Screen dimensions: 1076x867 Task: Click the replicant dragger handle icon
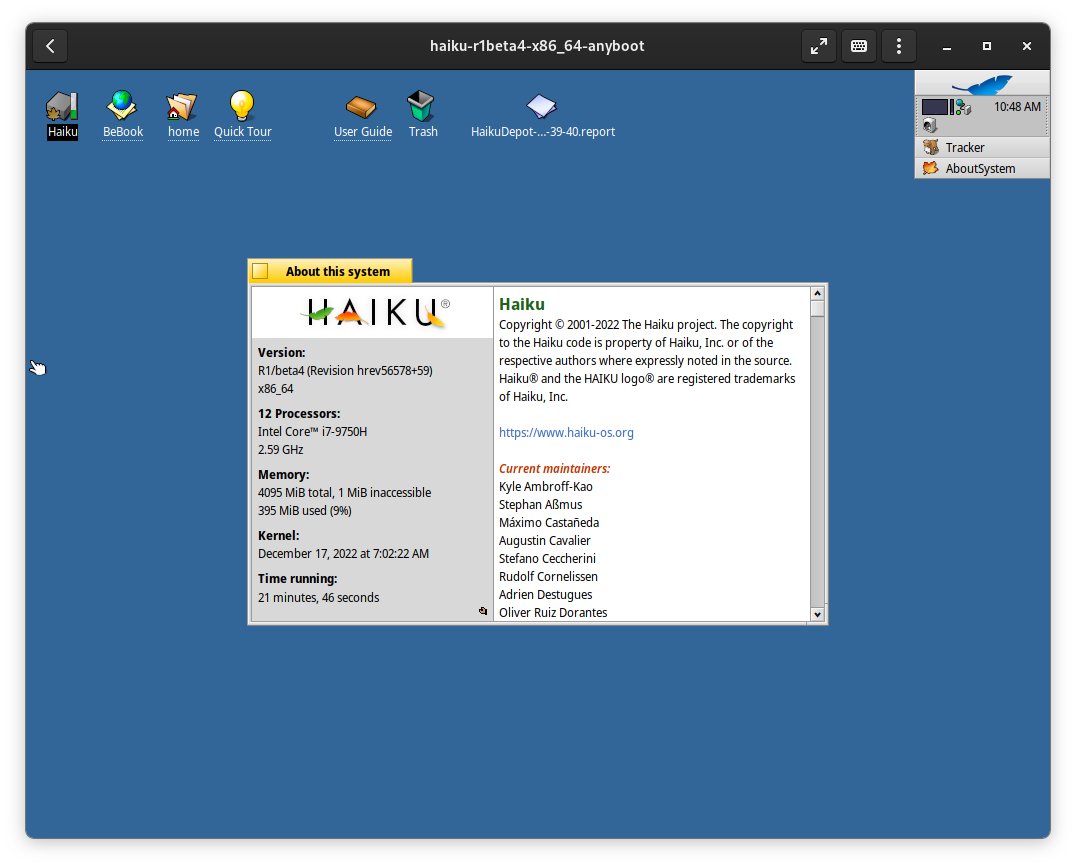[x=483, y=610]
